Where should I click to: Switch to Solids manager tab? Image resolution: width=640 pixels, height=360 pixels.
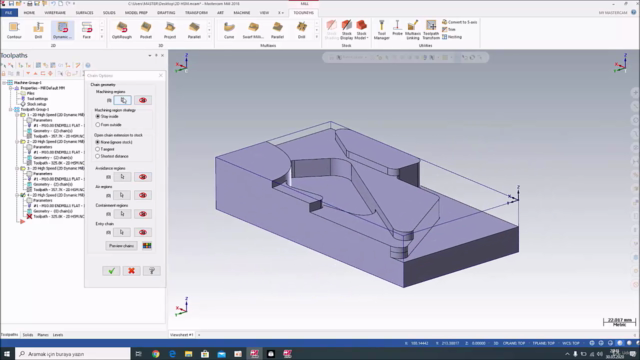coord(28,335)
